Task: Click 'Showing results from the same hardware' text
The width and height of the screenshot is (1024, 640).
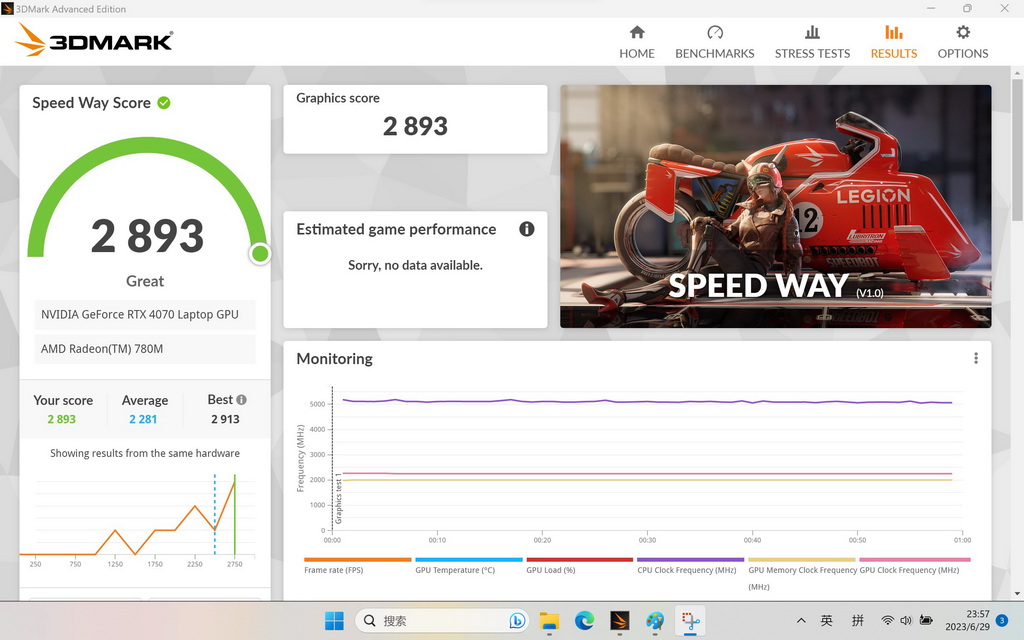Action: tap(145, 453)
